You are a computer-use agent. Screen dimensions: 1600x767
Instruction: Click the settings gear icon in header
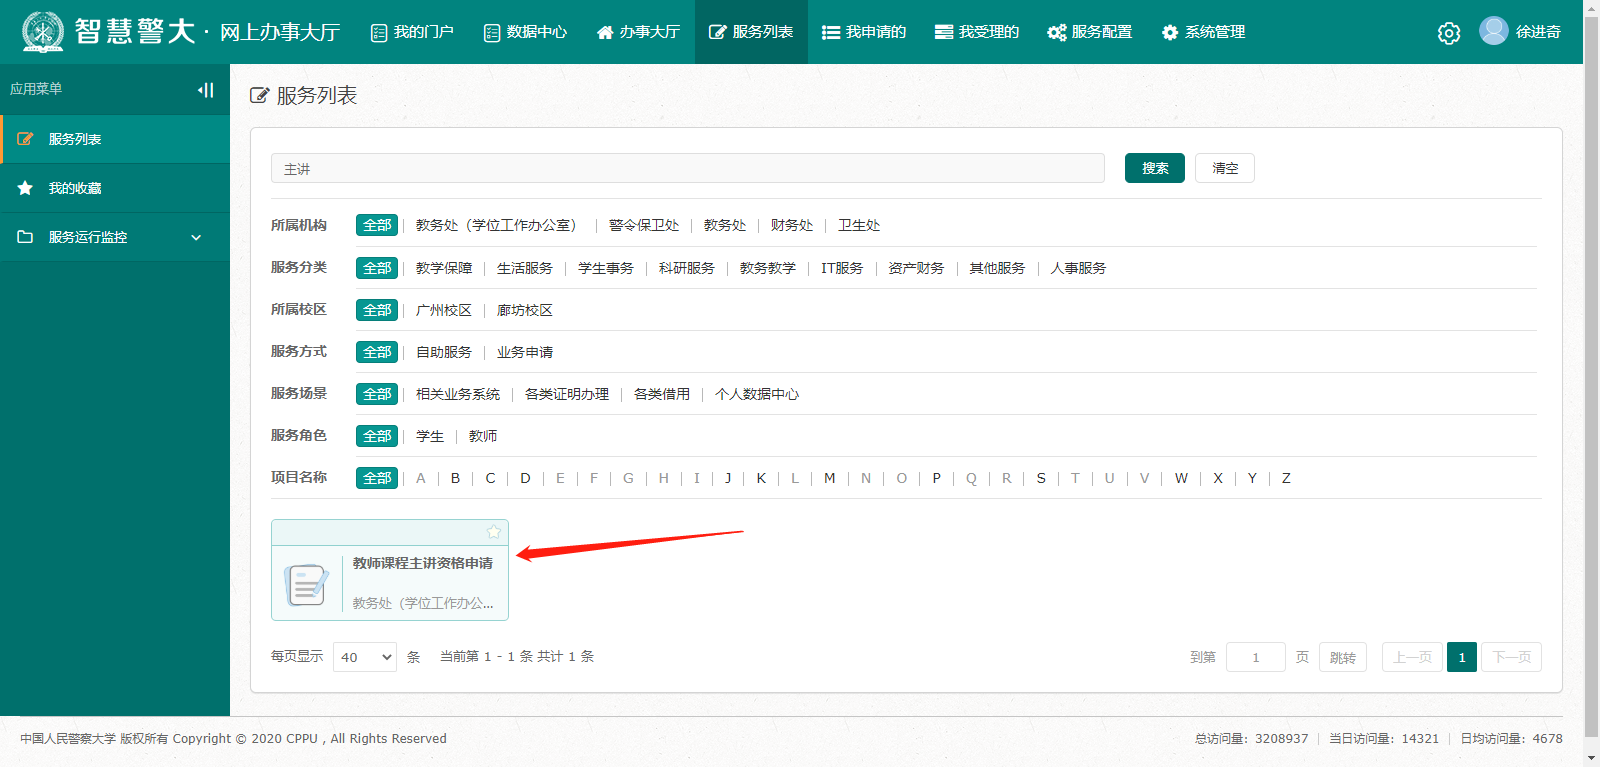(x=1448, y=33)
